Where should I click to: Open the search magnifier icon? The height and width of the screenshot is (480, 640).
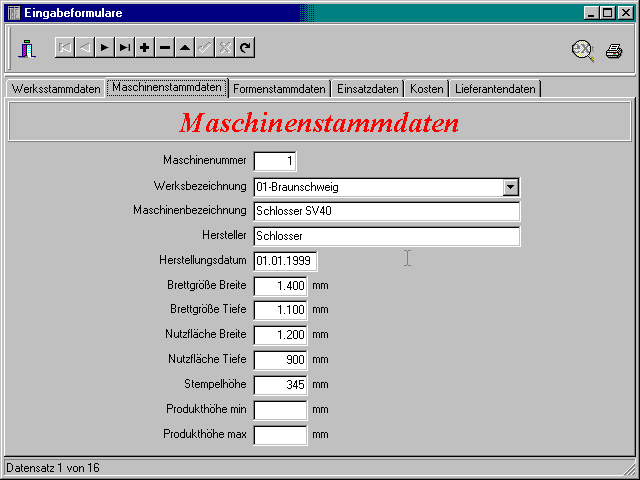tap(582, 50)
